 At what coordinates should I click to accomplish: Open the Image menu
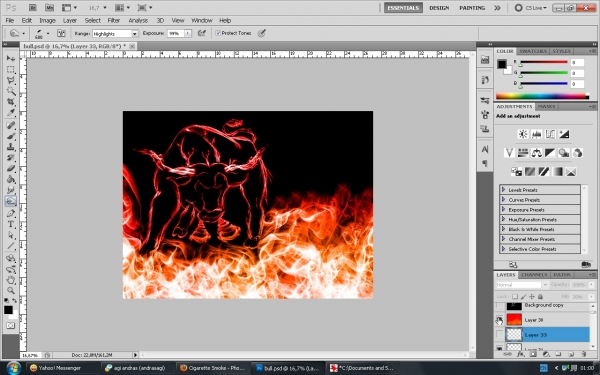click(x=47, y=21)
